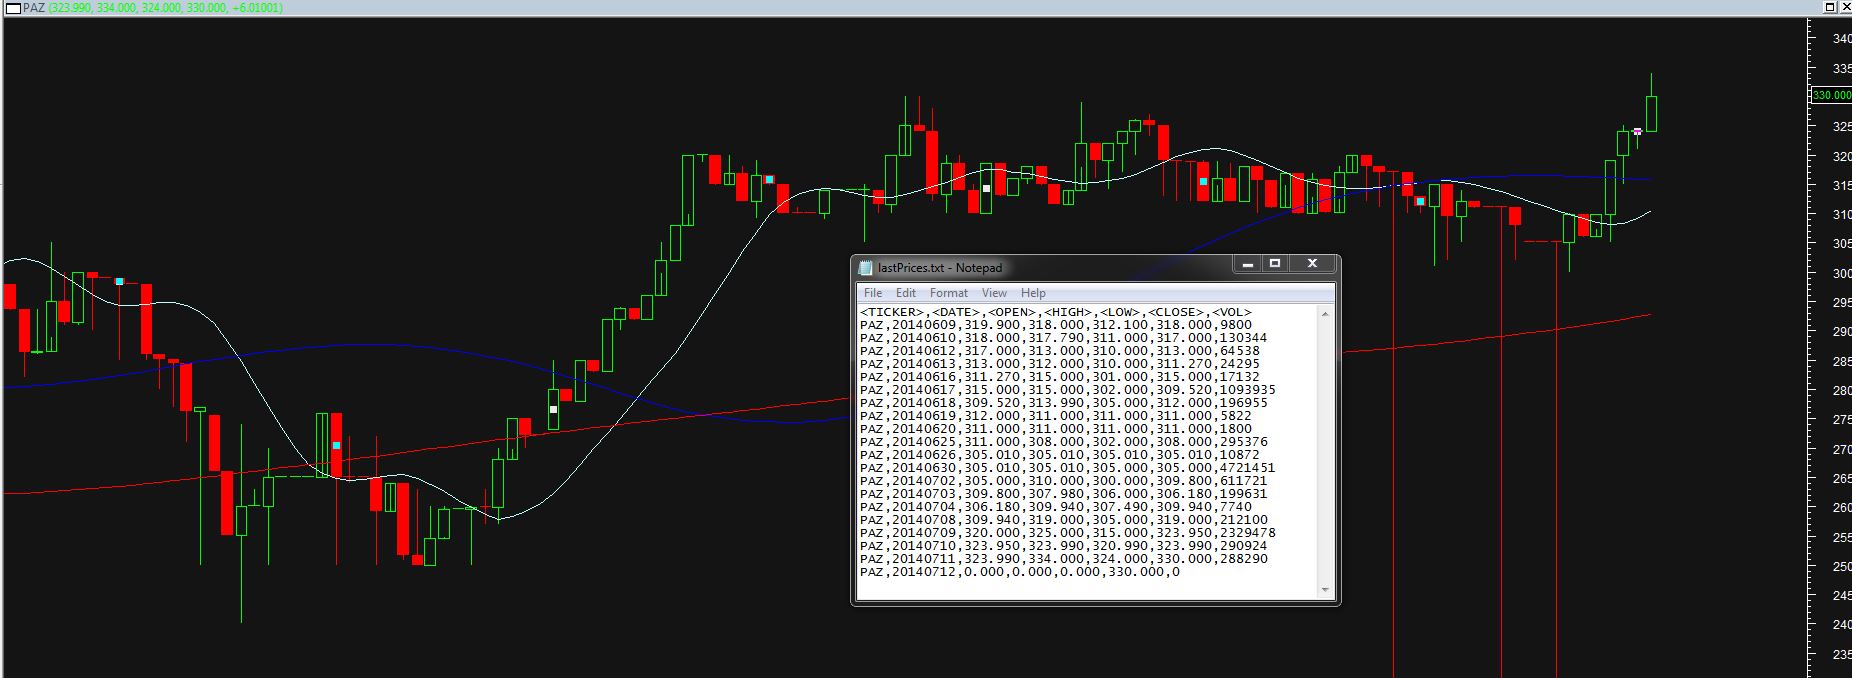Maximize the PAZ chart pane

[1829, 7]
